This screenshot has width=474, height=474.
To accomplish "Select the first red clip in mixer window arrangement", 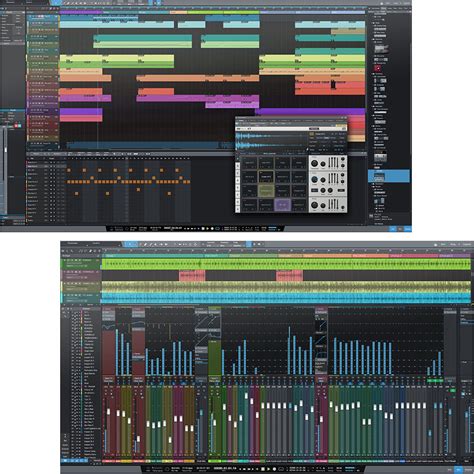I will pos(192,276).
